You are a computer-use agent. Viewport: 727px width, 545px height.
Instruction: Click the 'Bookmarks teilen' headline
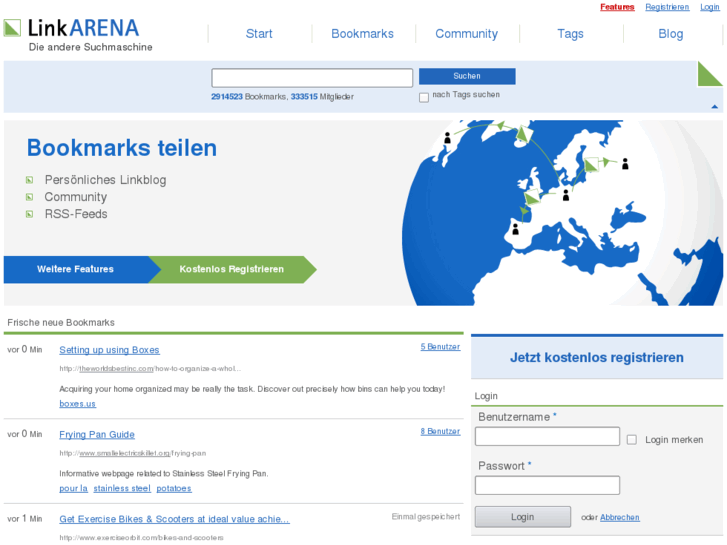point(122,148)
